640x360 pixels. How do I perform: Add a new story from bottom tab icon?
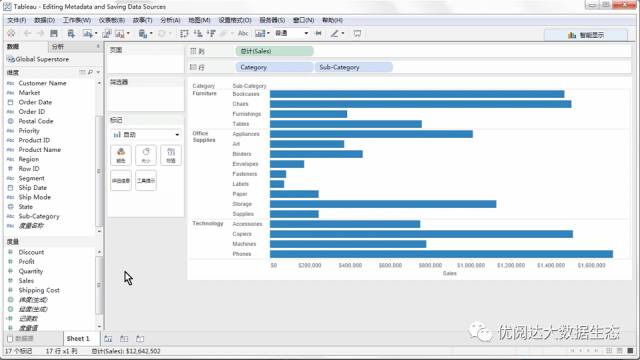point(140,339)
